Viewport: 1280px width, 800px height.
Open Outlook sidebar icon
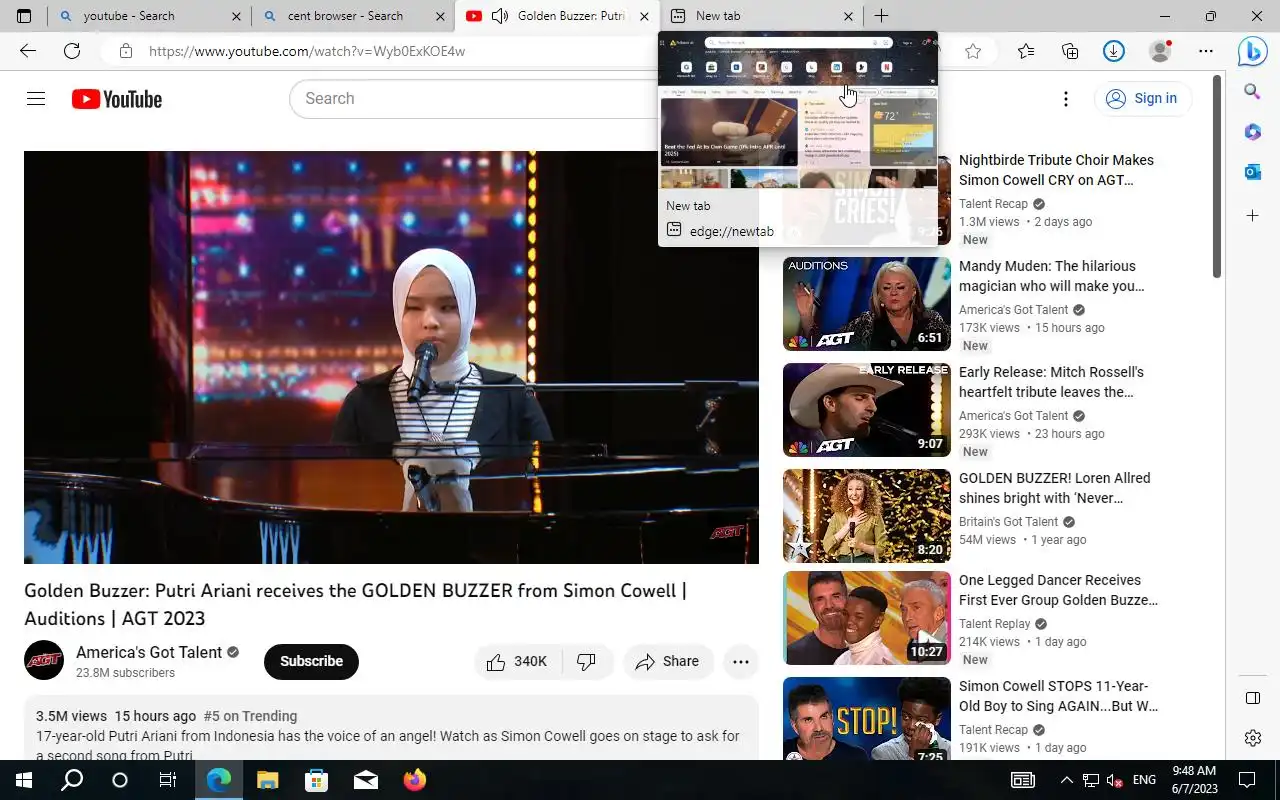(1252, 172)
